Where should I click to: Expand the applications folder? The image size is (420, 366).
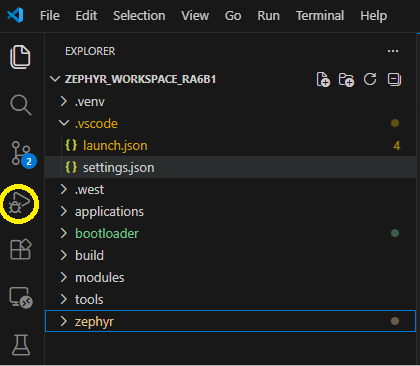64,211
